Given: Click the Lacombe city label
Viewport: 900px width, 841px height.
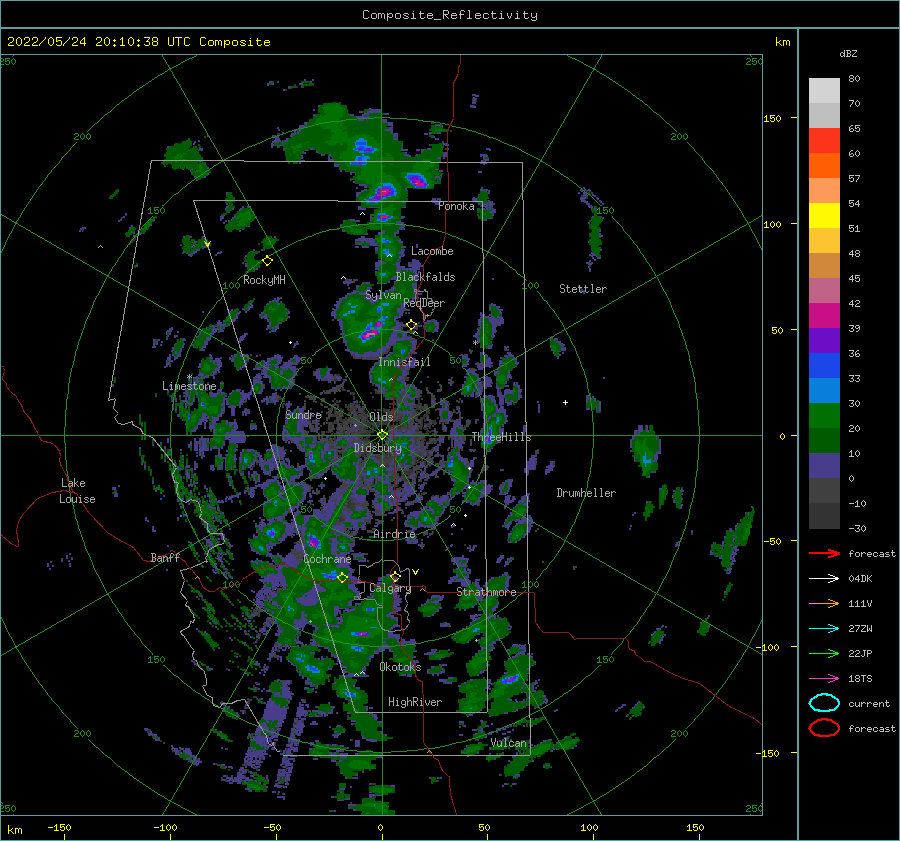Looking at the screenshot, I should pyautogui.click(x=432, y=251).
